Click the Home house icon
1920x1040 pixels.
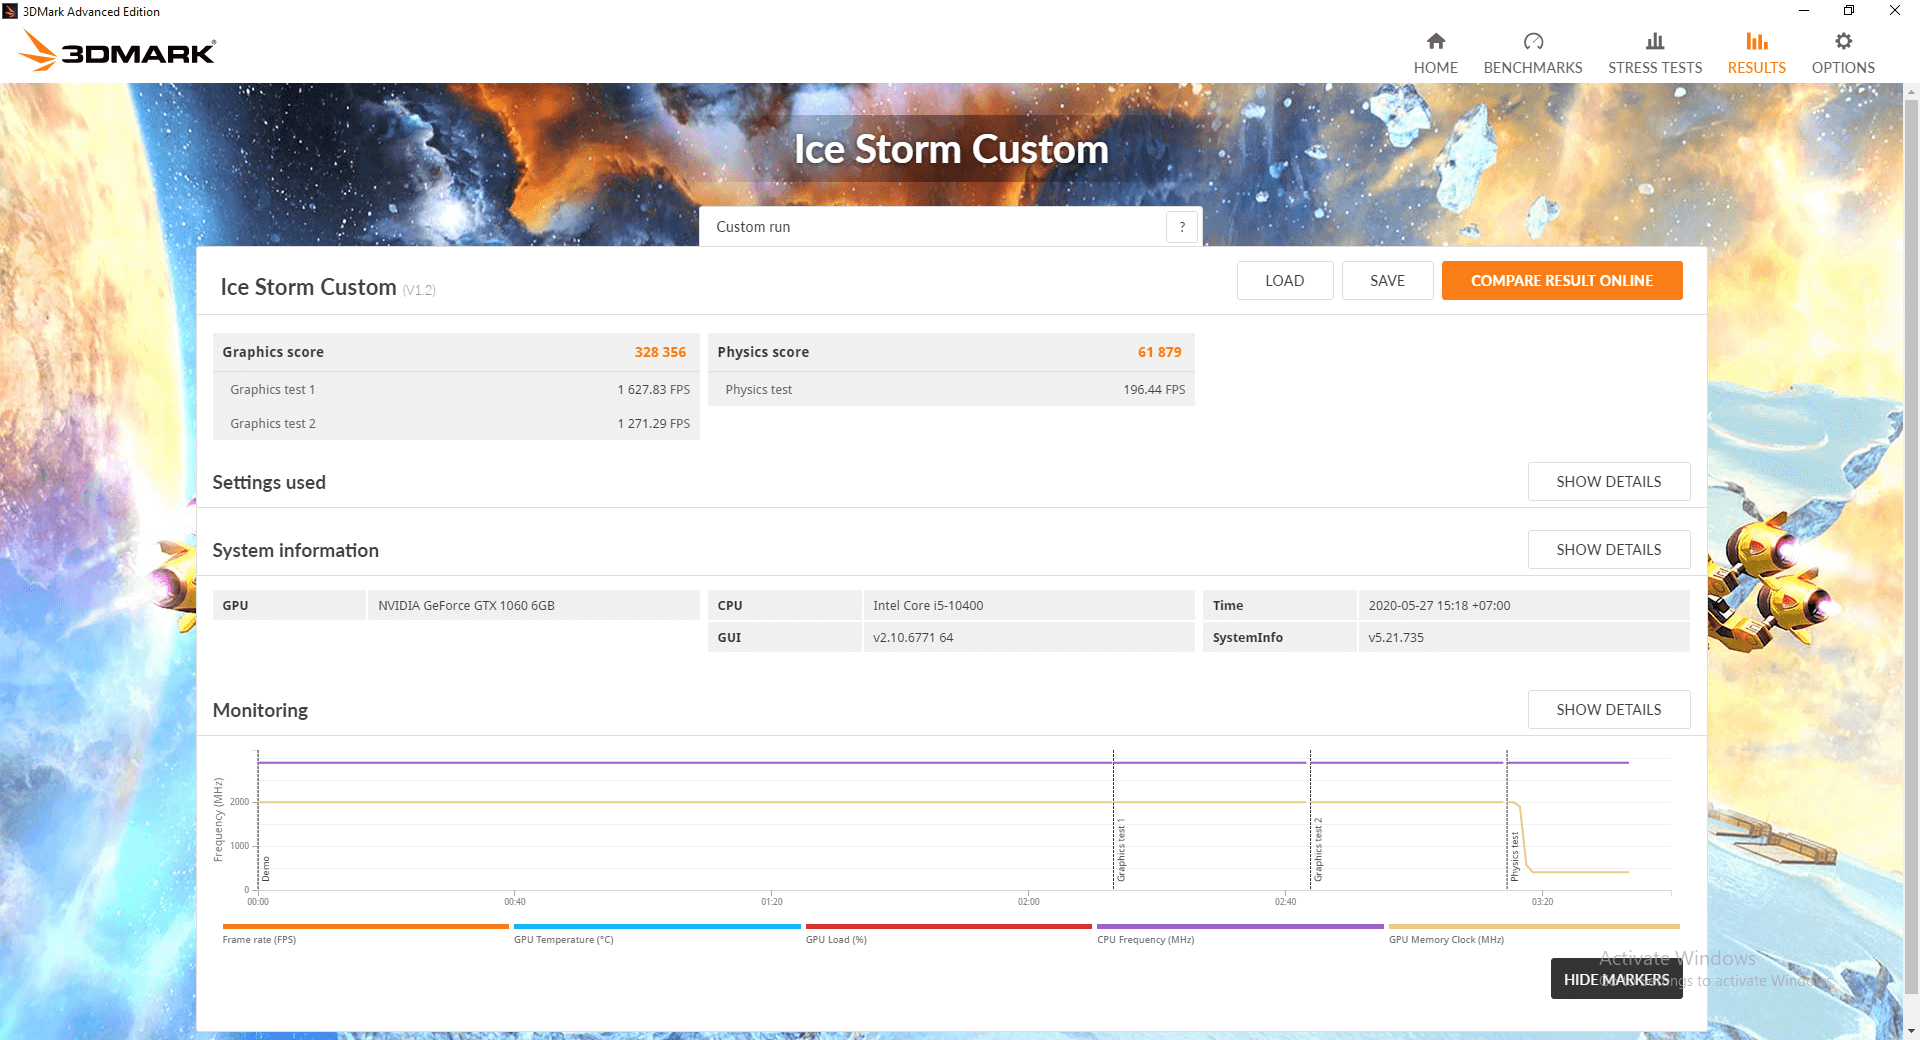click(x=1435, y=41)
